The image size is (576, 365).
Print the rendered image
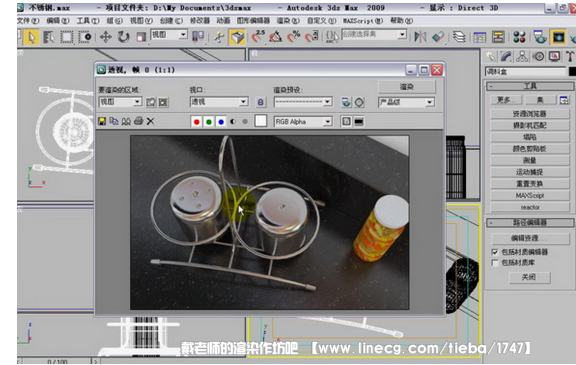(x=138, y=121)
